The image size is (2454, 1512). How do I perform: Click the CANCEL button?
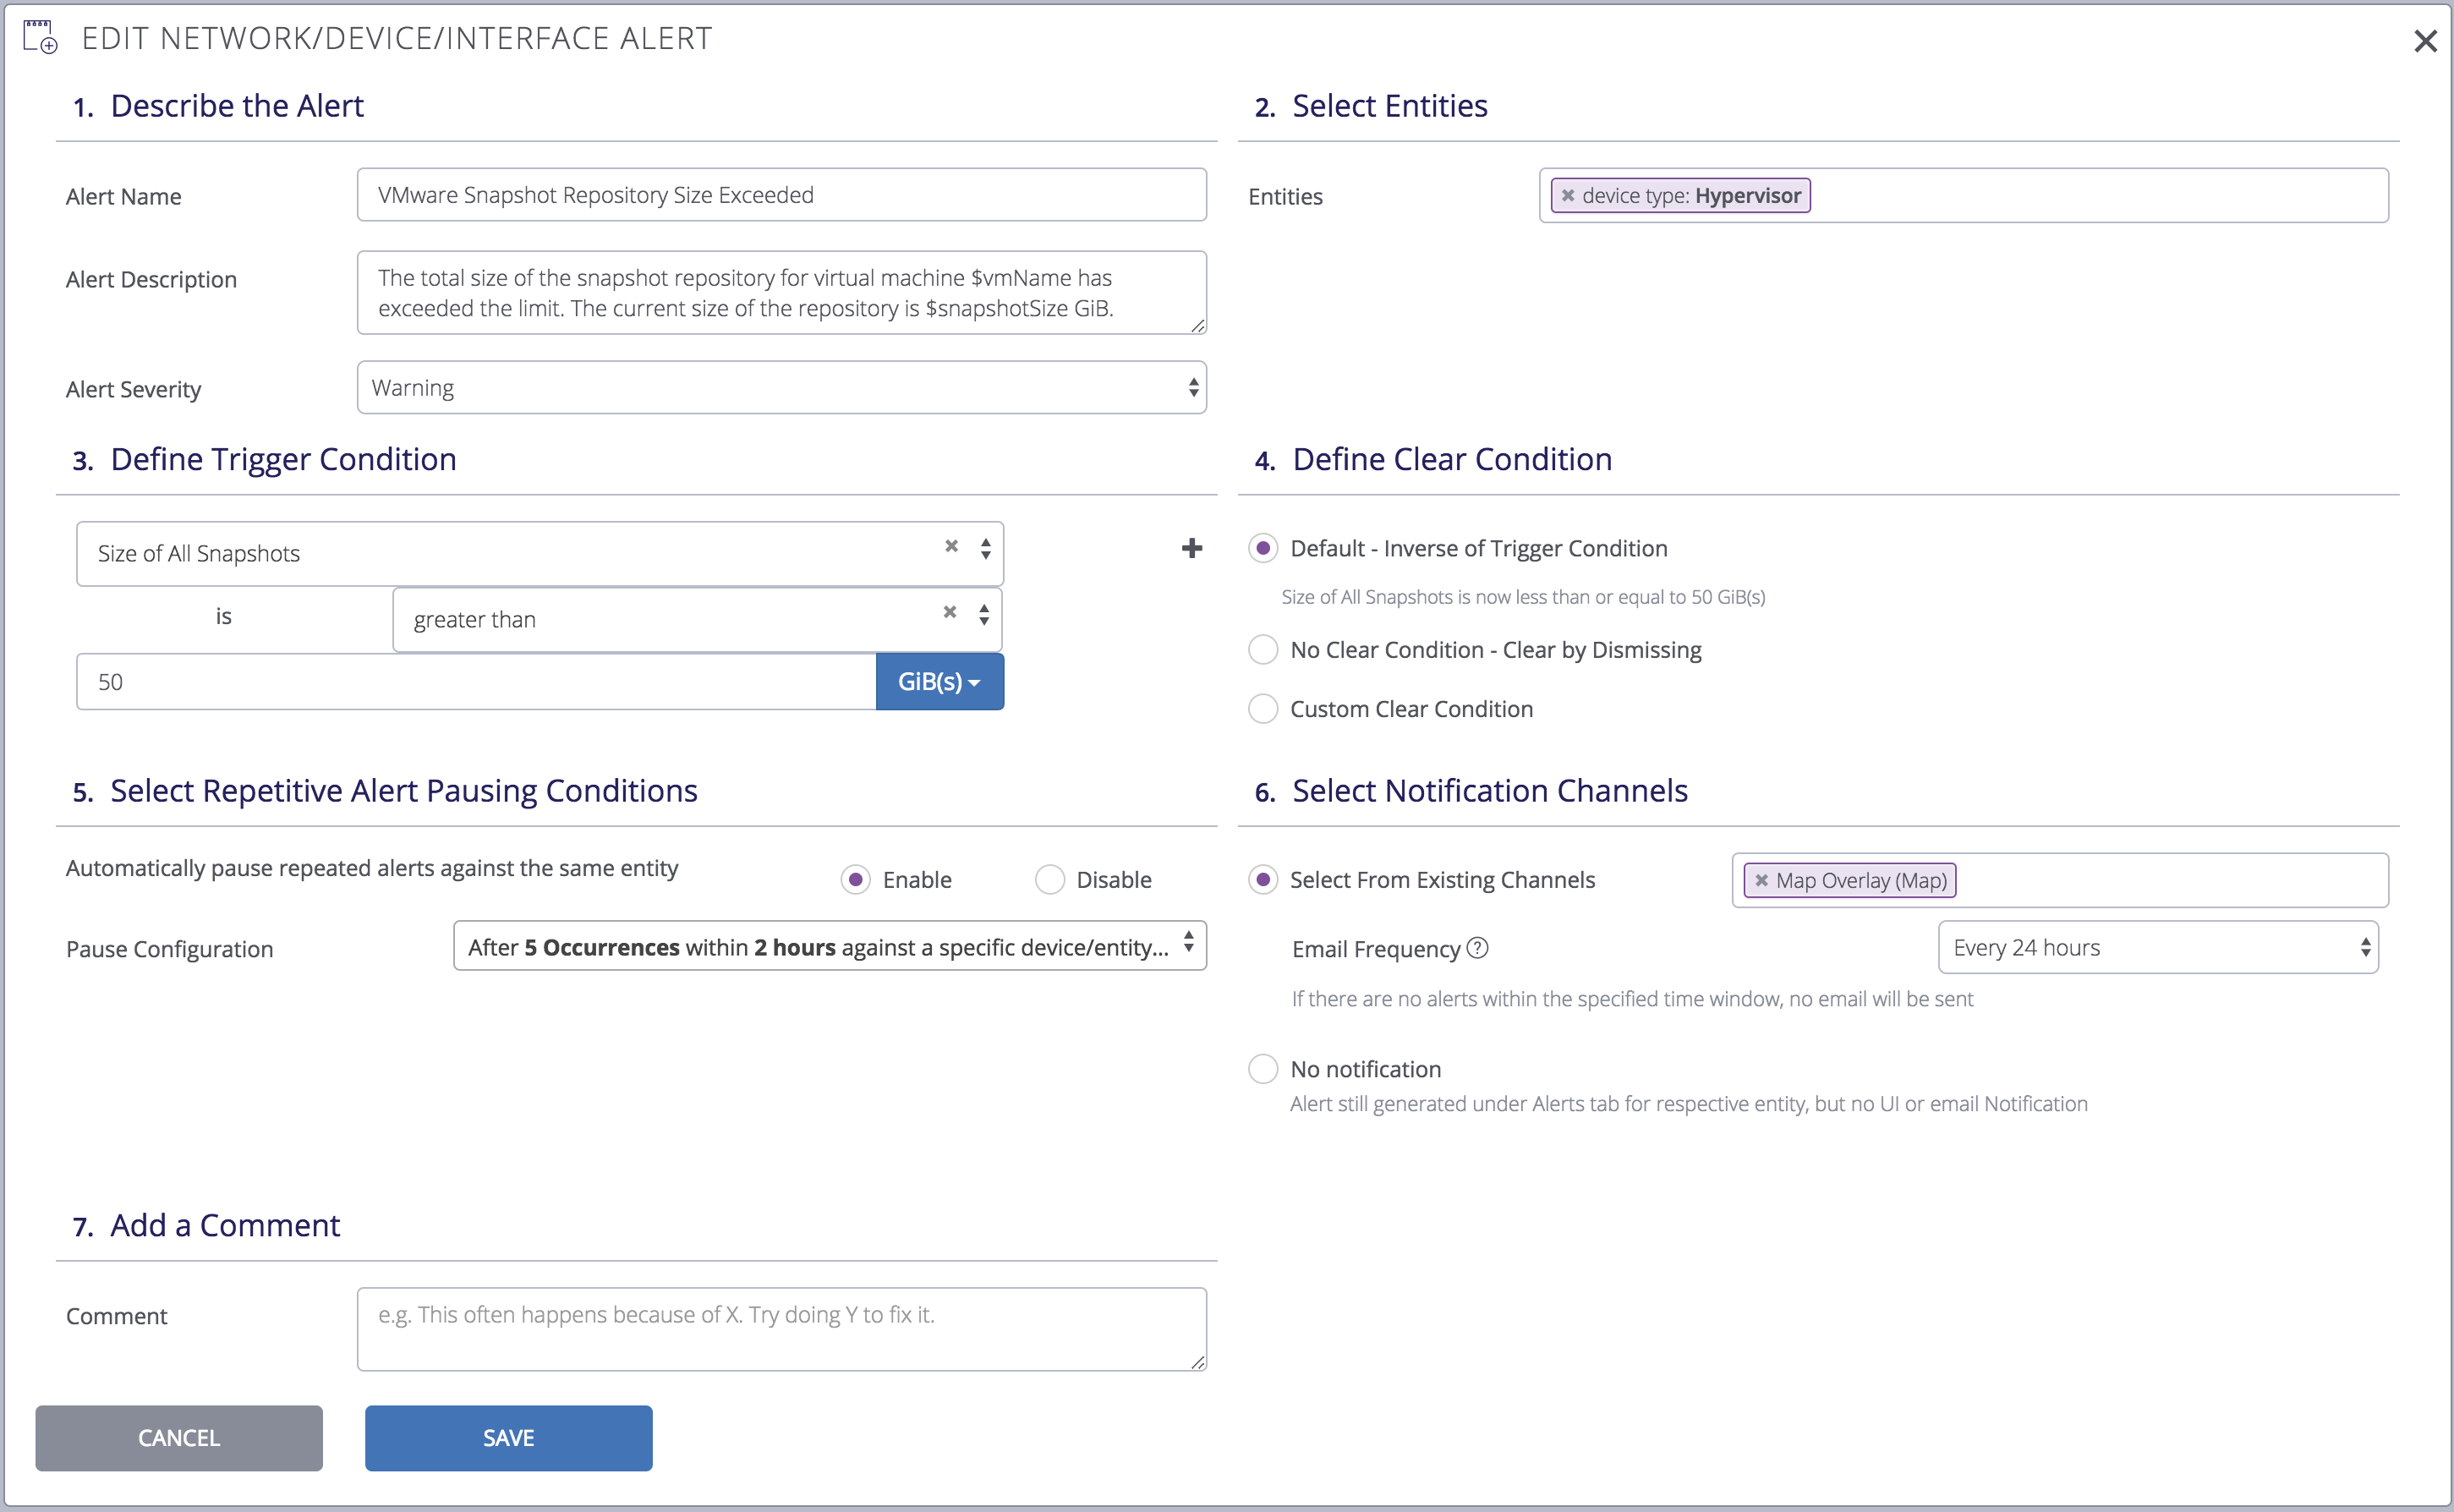pyautogui.click(x=179, y=1438)
